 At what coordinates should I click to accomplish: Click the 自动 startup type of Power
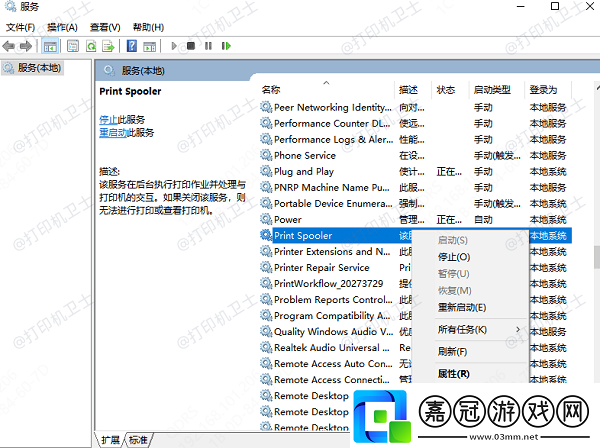[483, 219]
